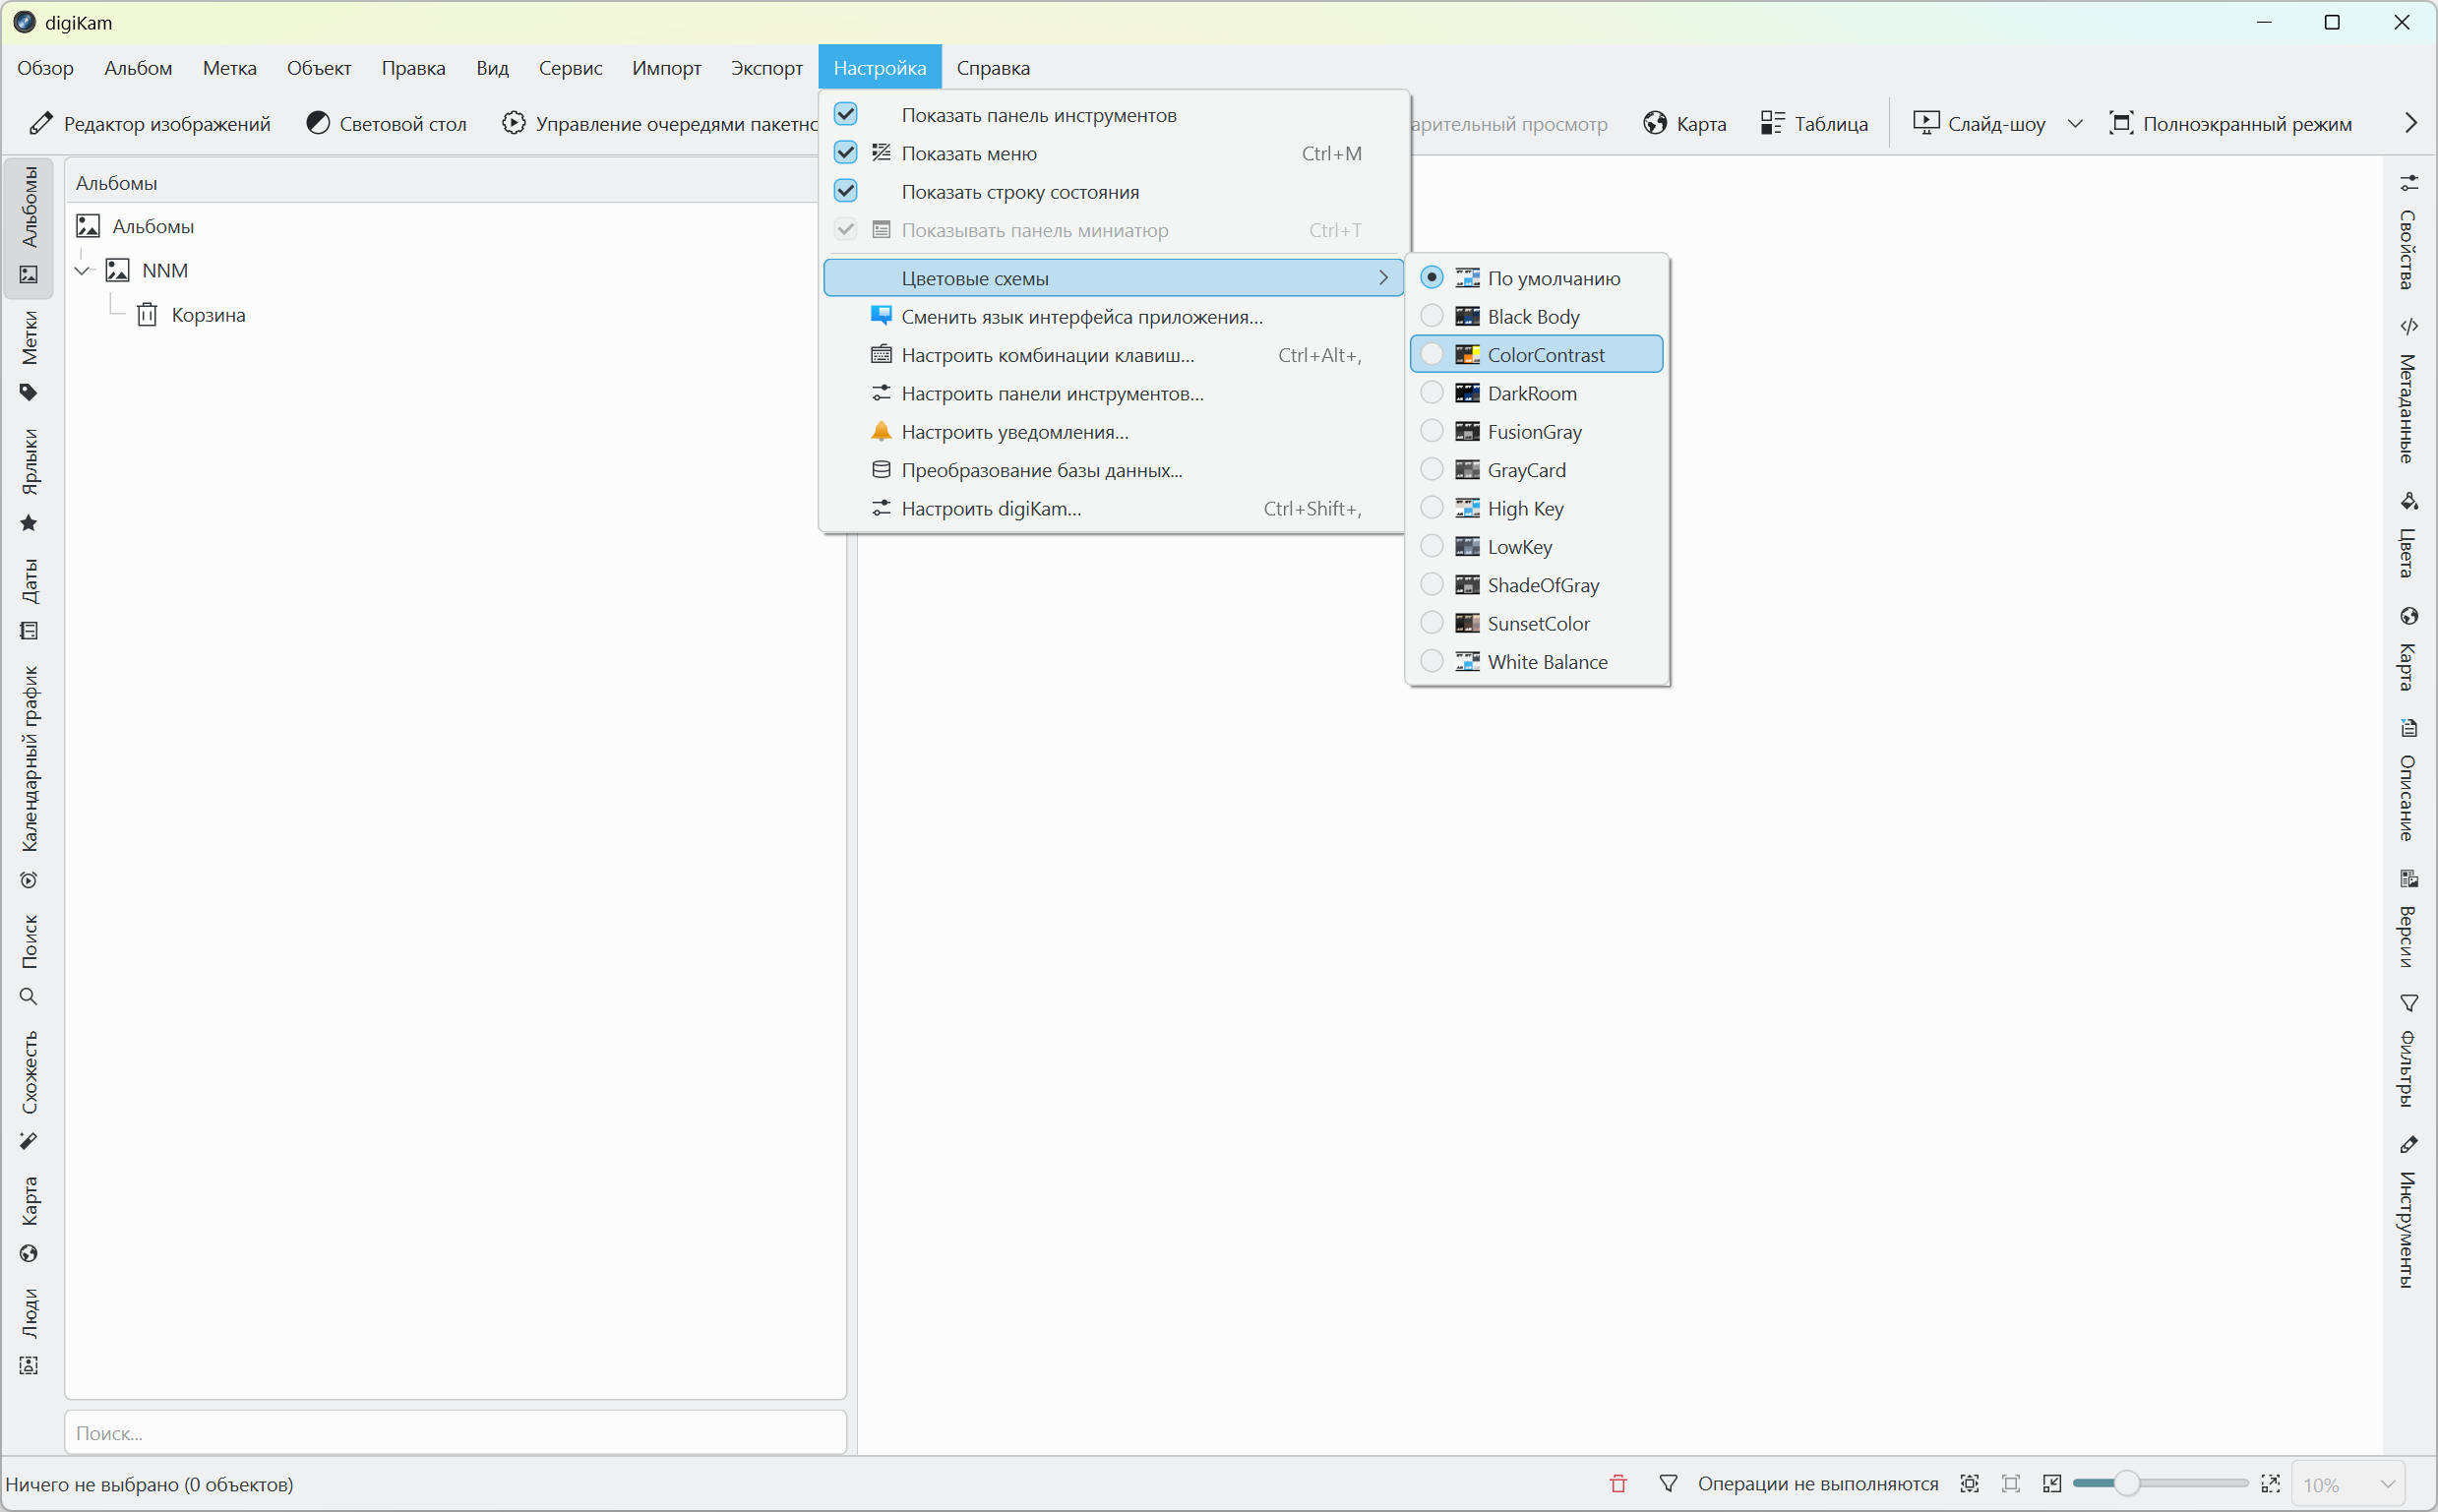
Task: Open the Filters (Фильтры) right sidebar tab
Action: (2409, 1051)
